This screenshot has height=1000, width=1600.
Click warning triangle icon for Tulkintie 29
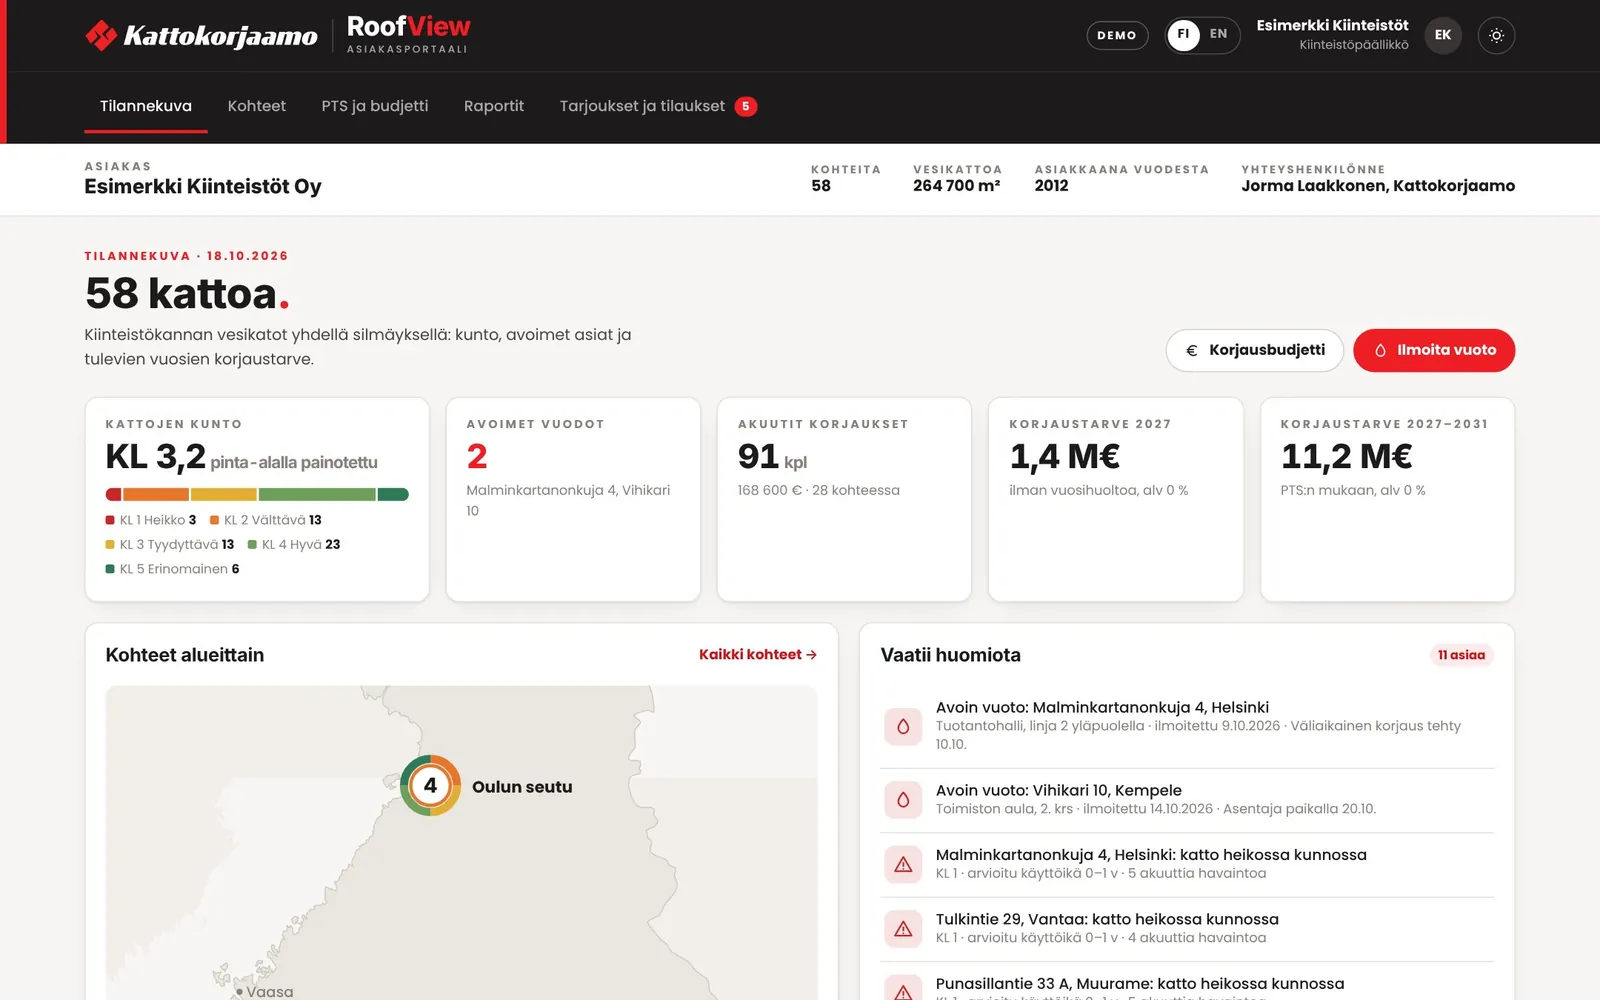tap(903, 929)
